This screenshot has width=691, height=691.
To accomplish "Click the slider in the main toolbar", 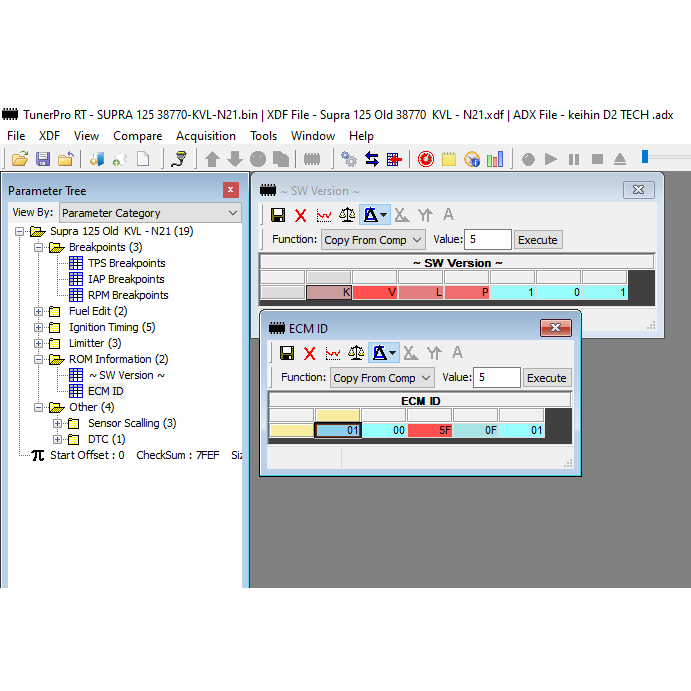I will pos(646,157).
